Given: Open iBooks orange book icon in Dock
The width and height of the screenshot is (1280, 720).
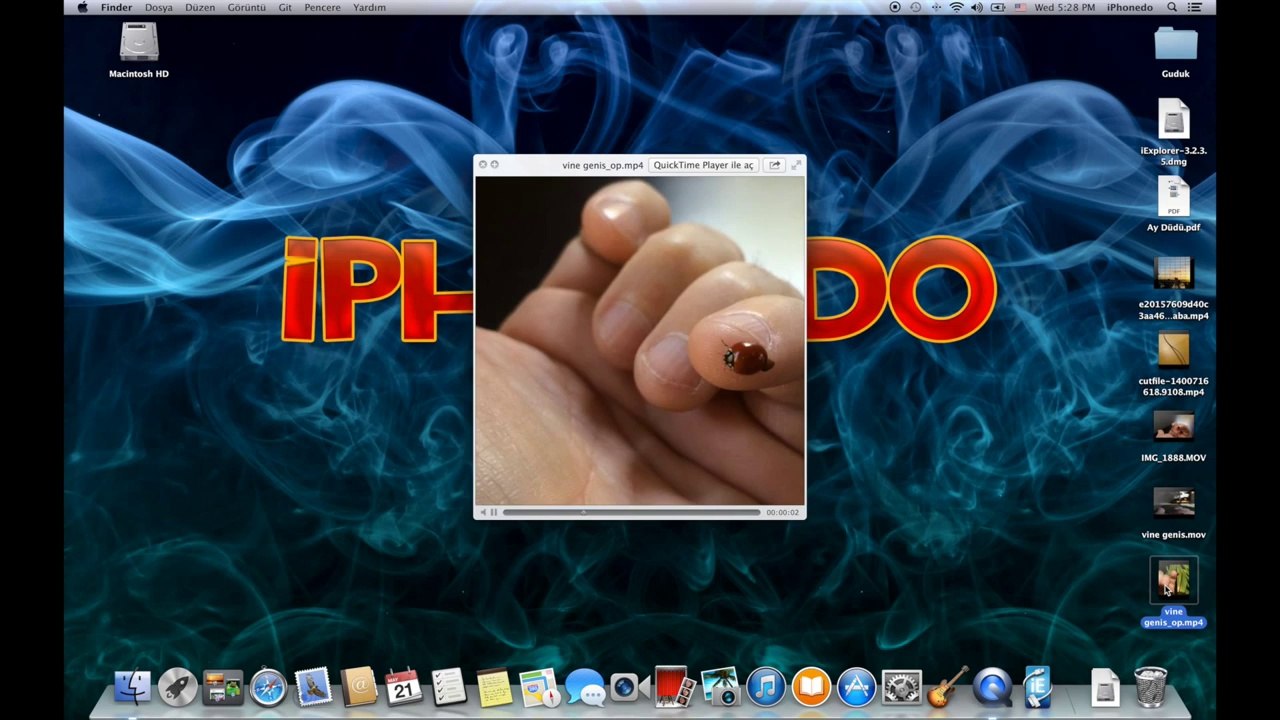Looking at the screenshot, I should coord(811,687).
